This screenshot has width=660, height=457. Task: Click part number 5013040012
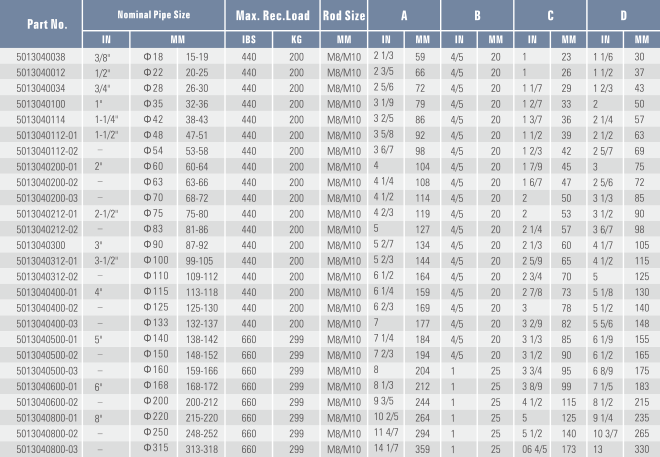pos(41,72)
